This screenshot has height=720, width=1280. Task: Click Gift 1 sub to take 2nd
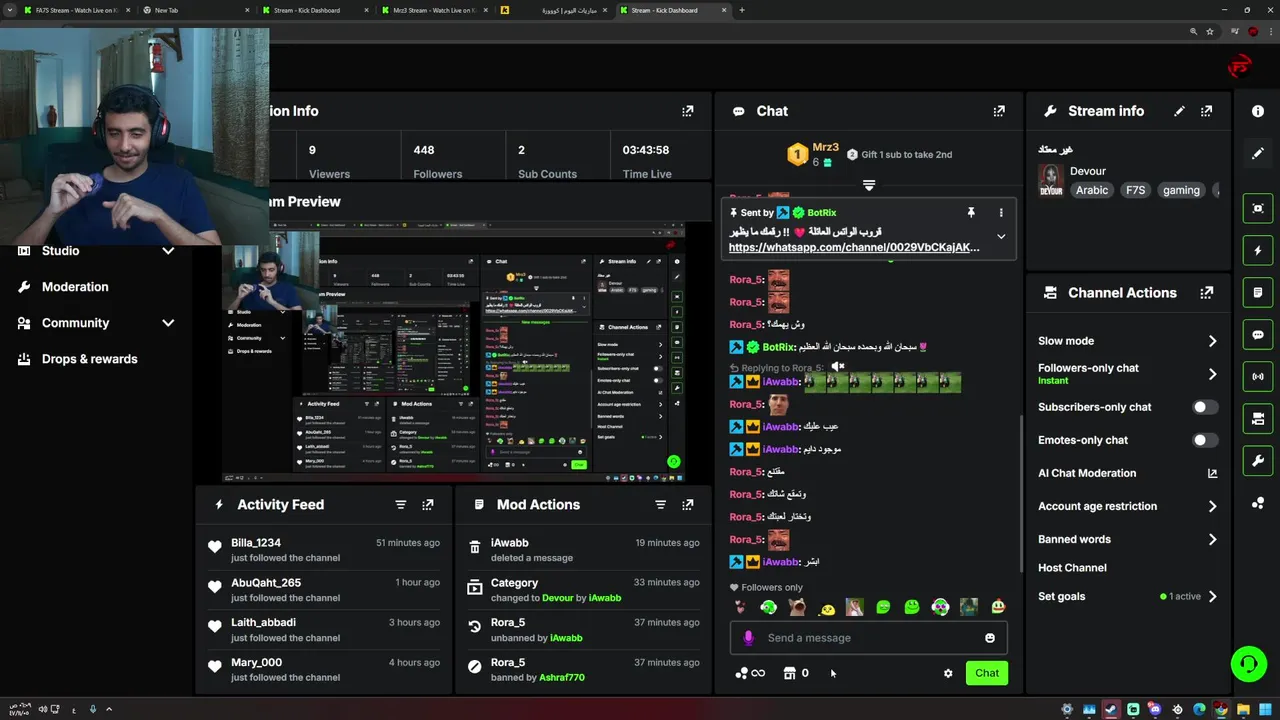(899, 155)
